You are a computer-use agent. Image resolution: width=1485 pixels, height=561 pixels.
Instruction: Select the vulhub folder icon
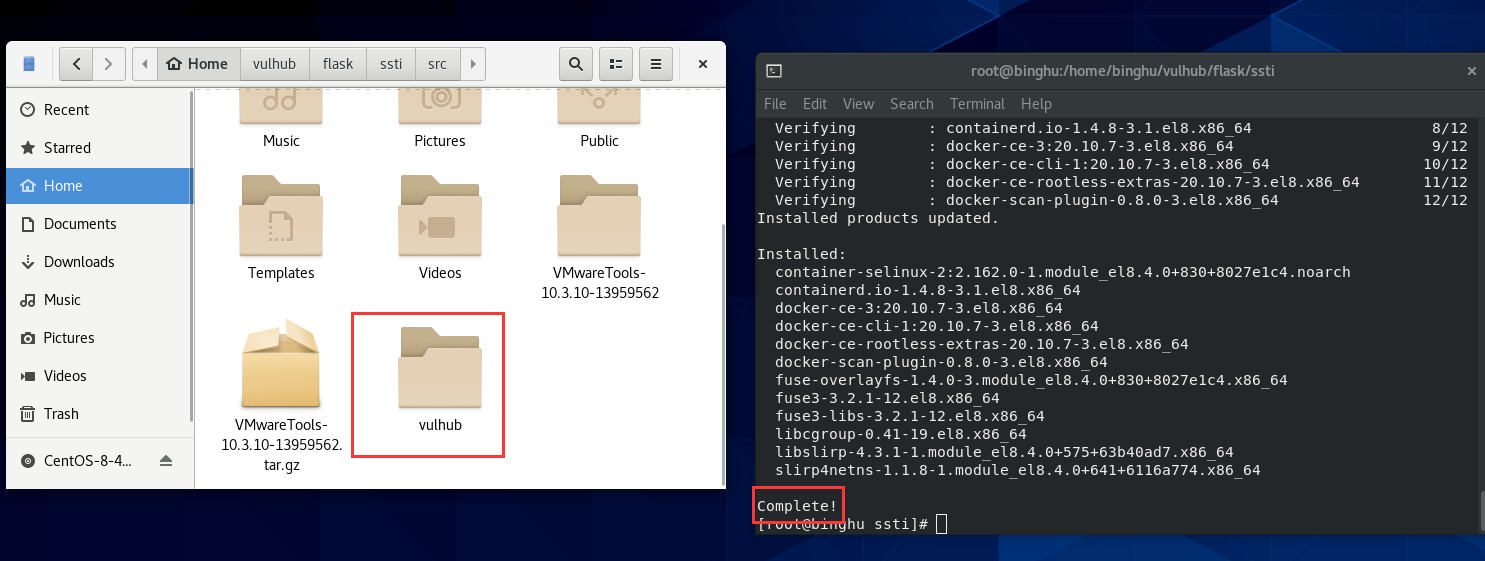[440, 367]
